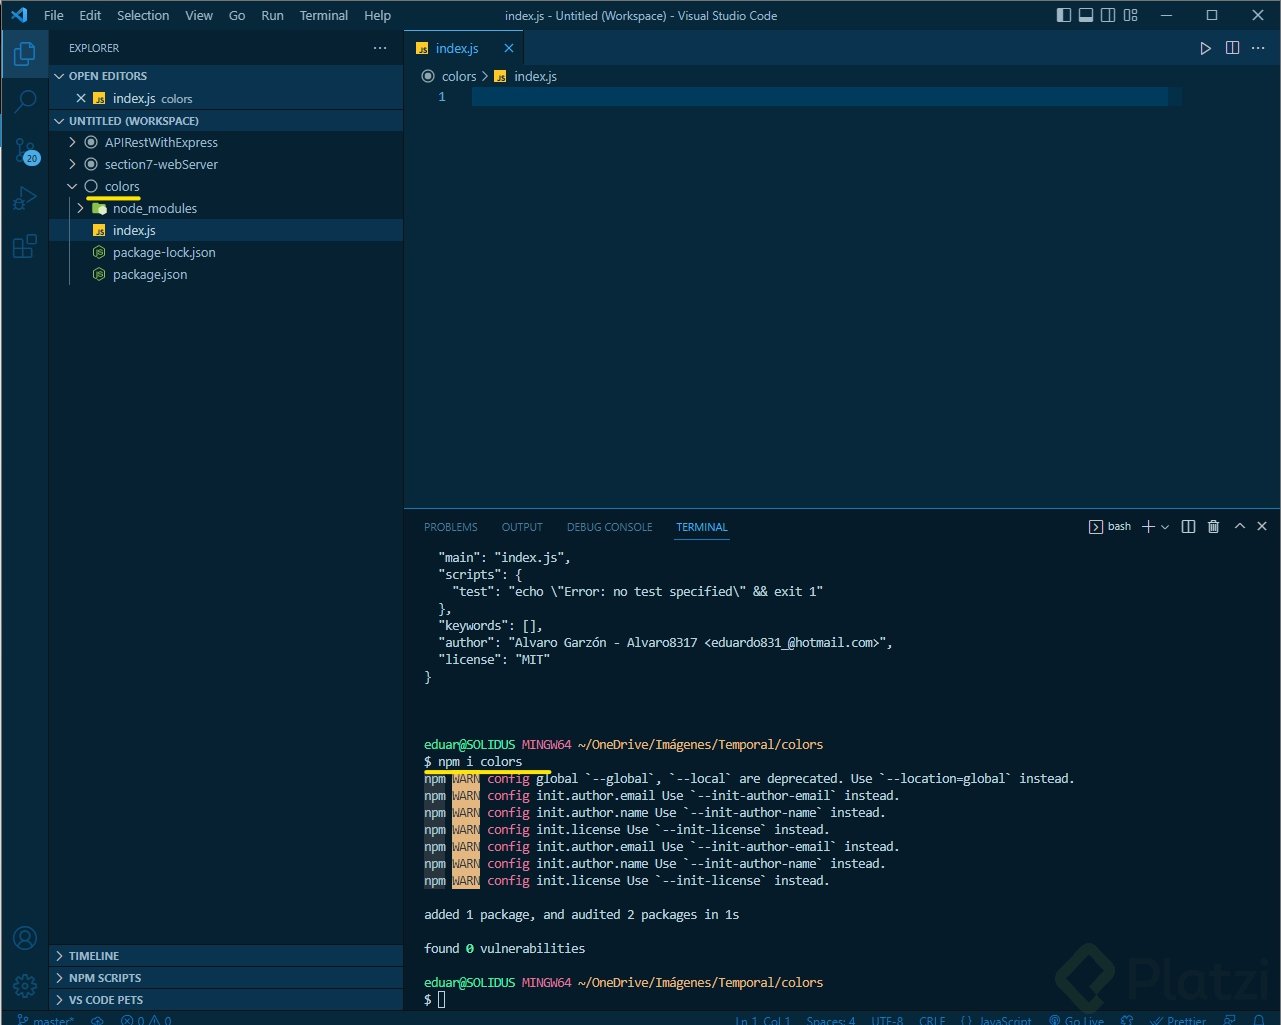Open the Extensions panel icon
This screenshot has height=1025, width=1281.
click(25, 246)
